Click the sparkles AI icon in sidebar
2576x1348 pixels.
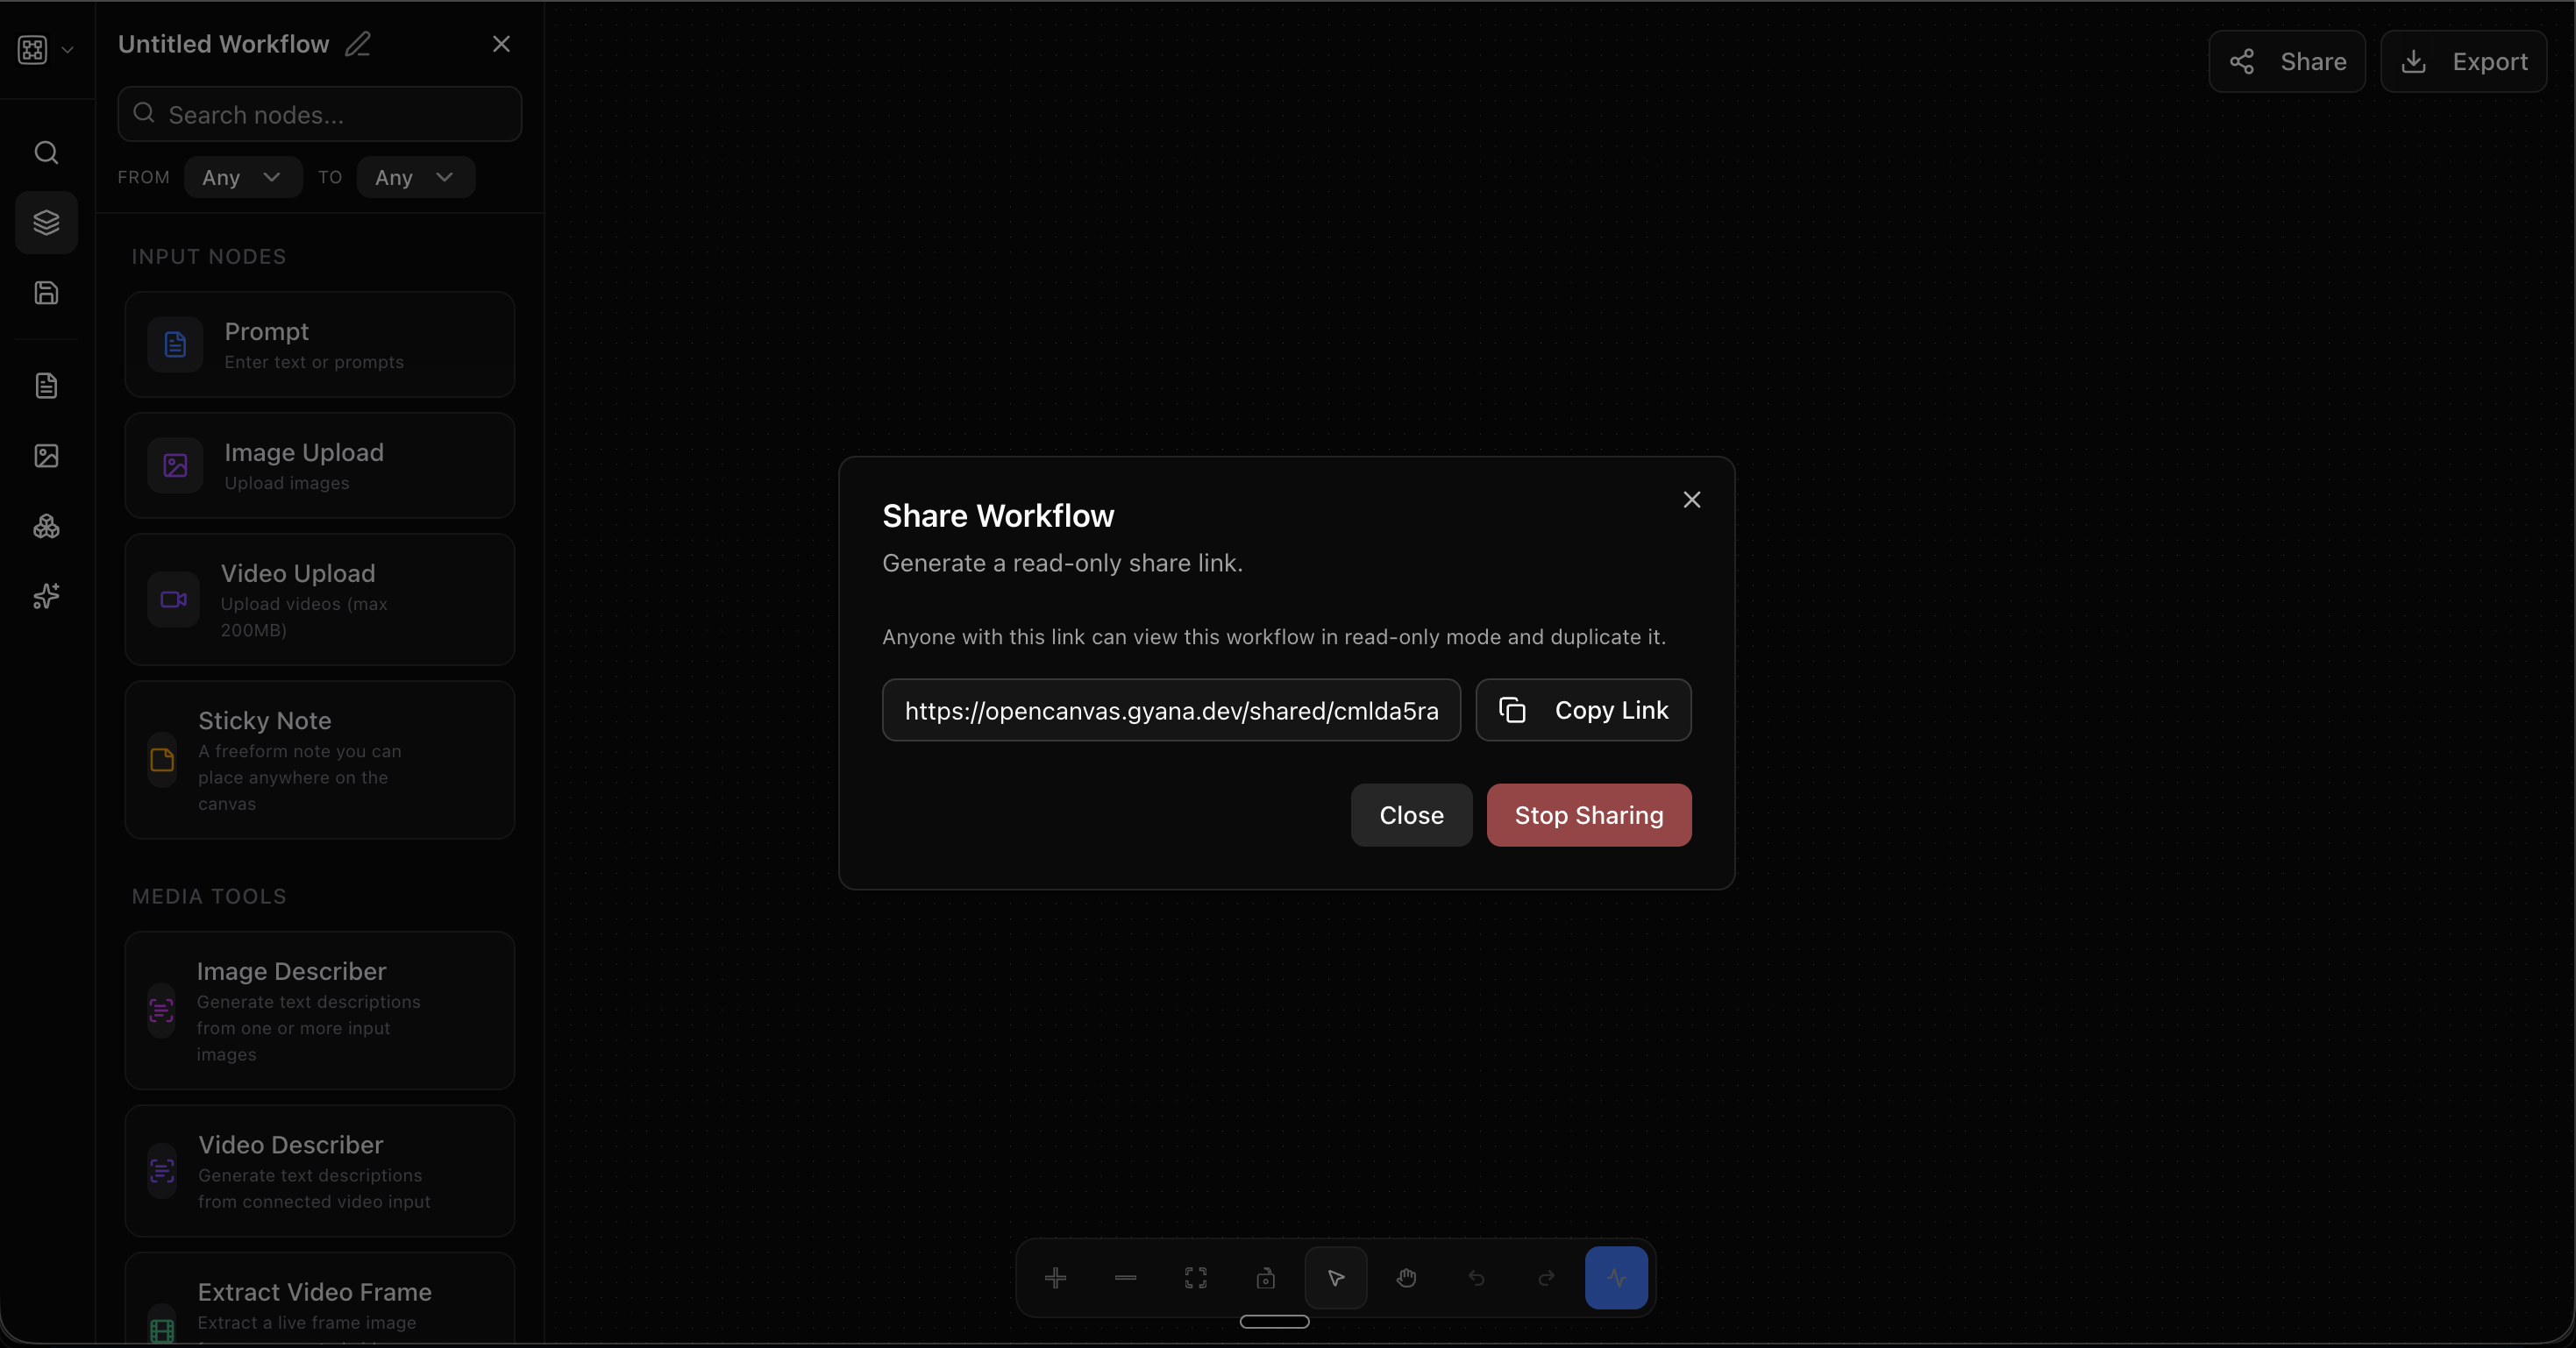pos(46,596)
